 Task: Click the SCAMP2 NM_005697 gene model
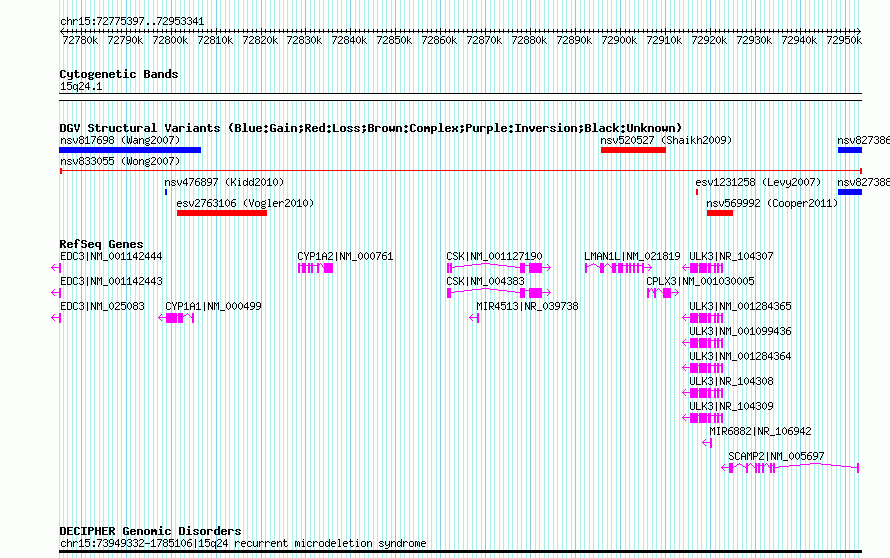pos(790,468)
